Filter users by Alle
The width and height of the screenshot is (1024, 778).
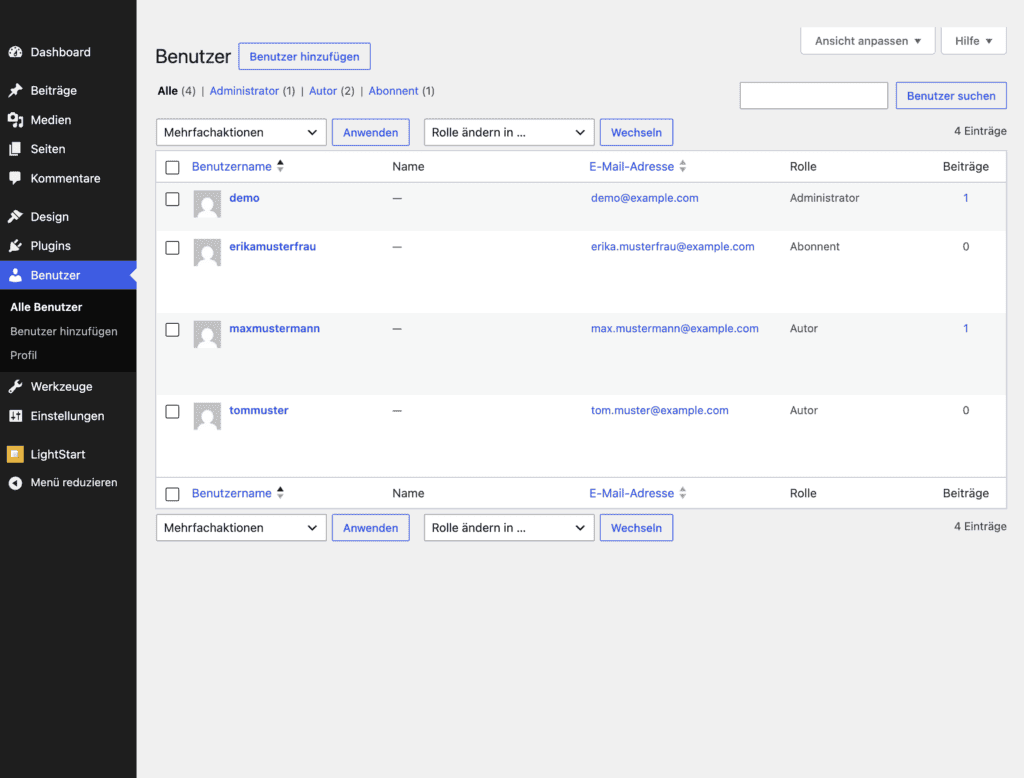pos(167,91)
